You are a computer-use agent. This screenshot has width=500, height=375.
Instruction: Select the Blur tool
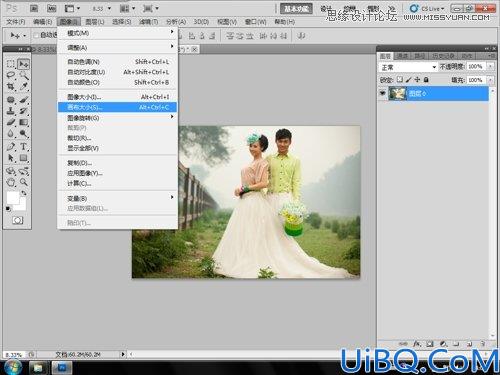pyautogui.click(x=11, y=133)
